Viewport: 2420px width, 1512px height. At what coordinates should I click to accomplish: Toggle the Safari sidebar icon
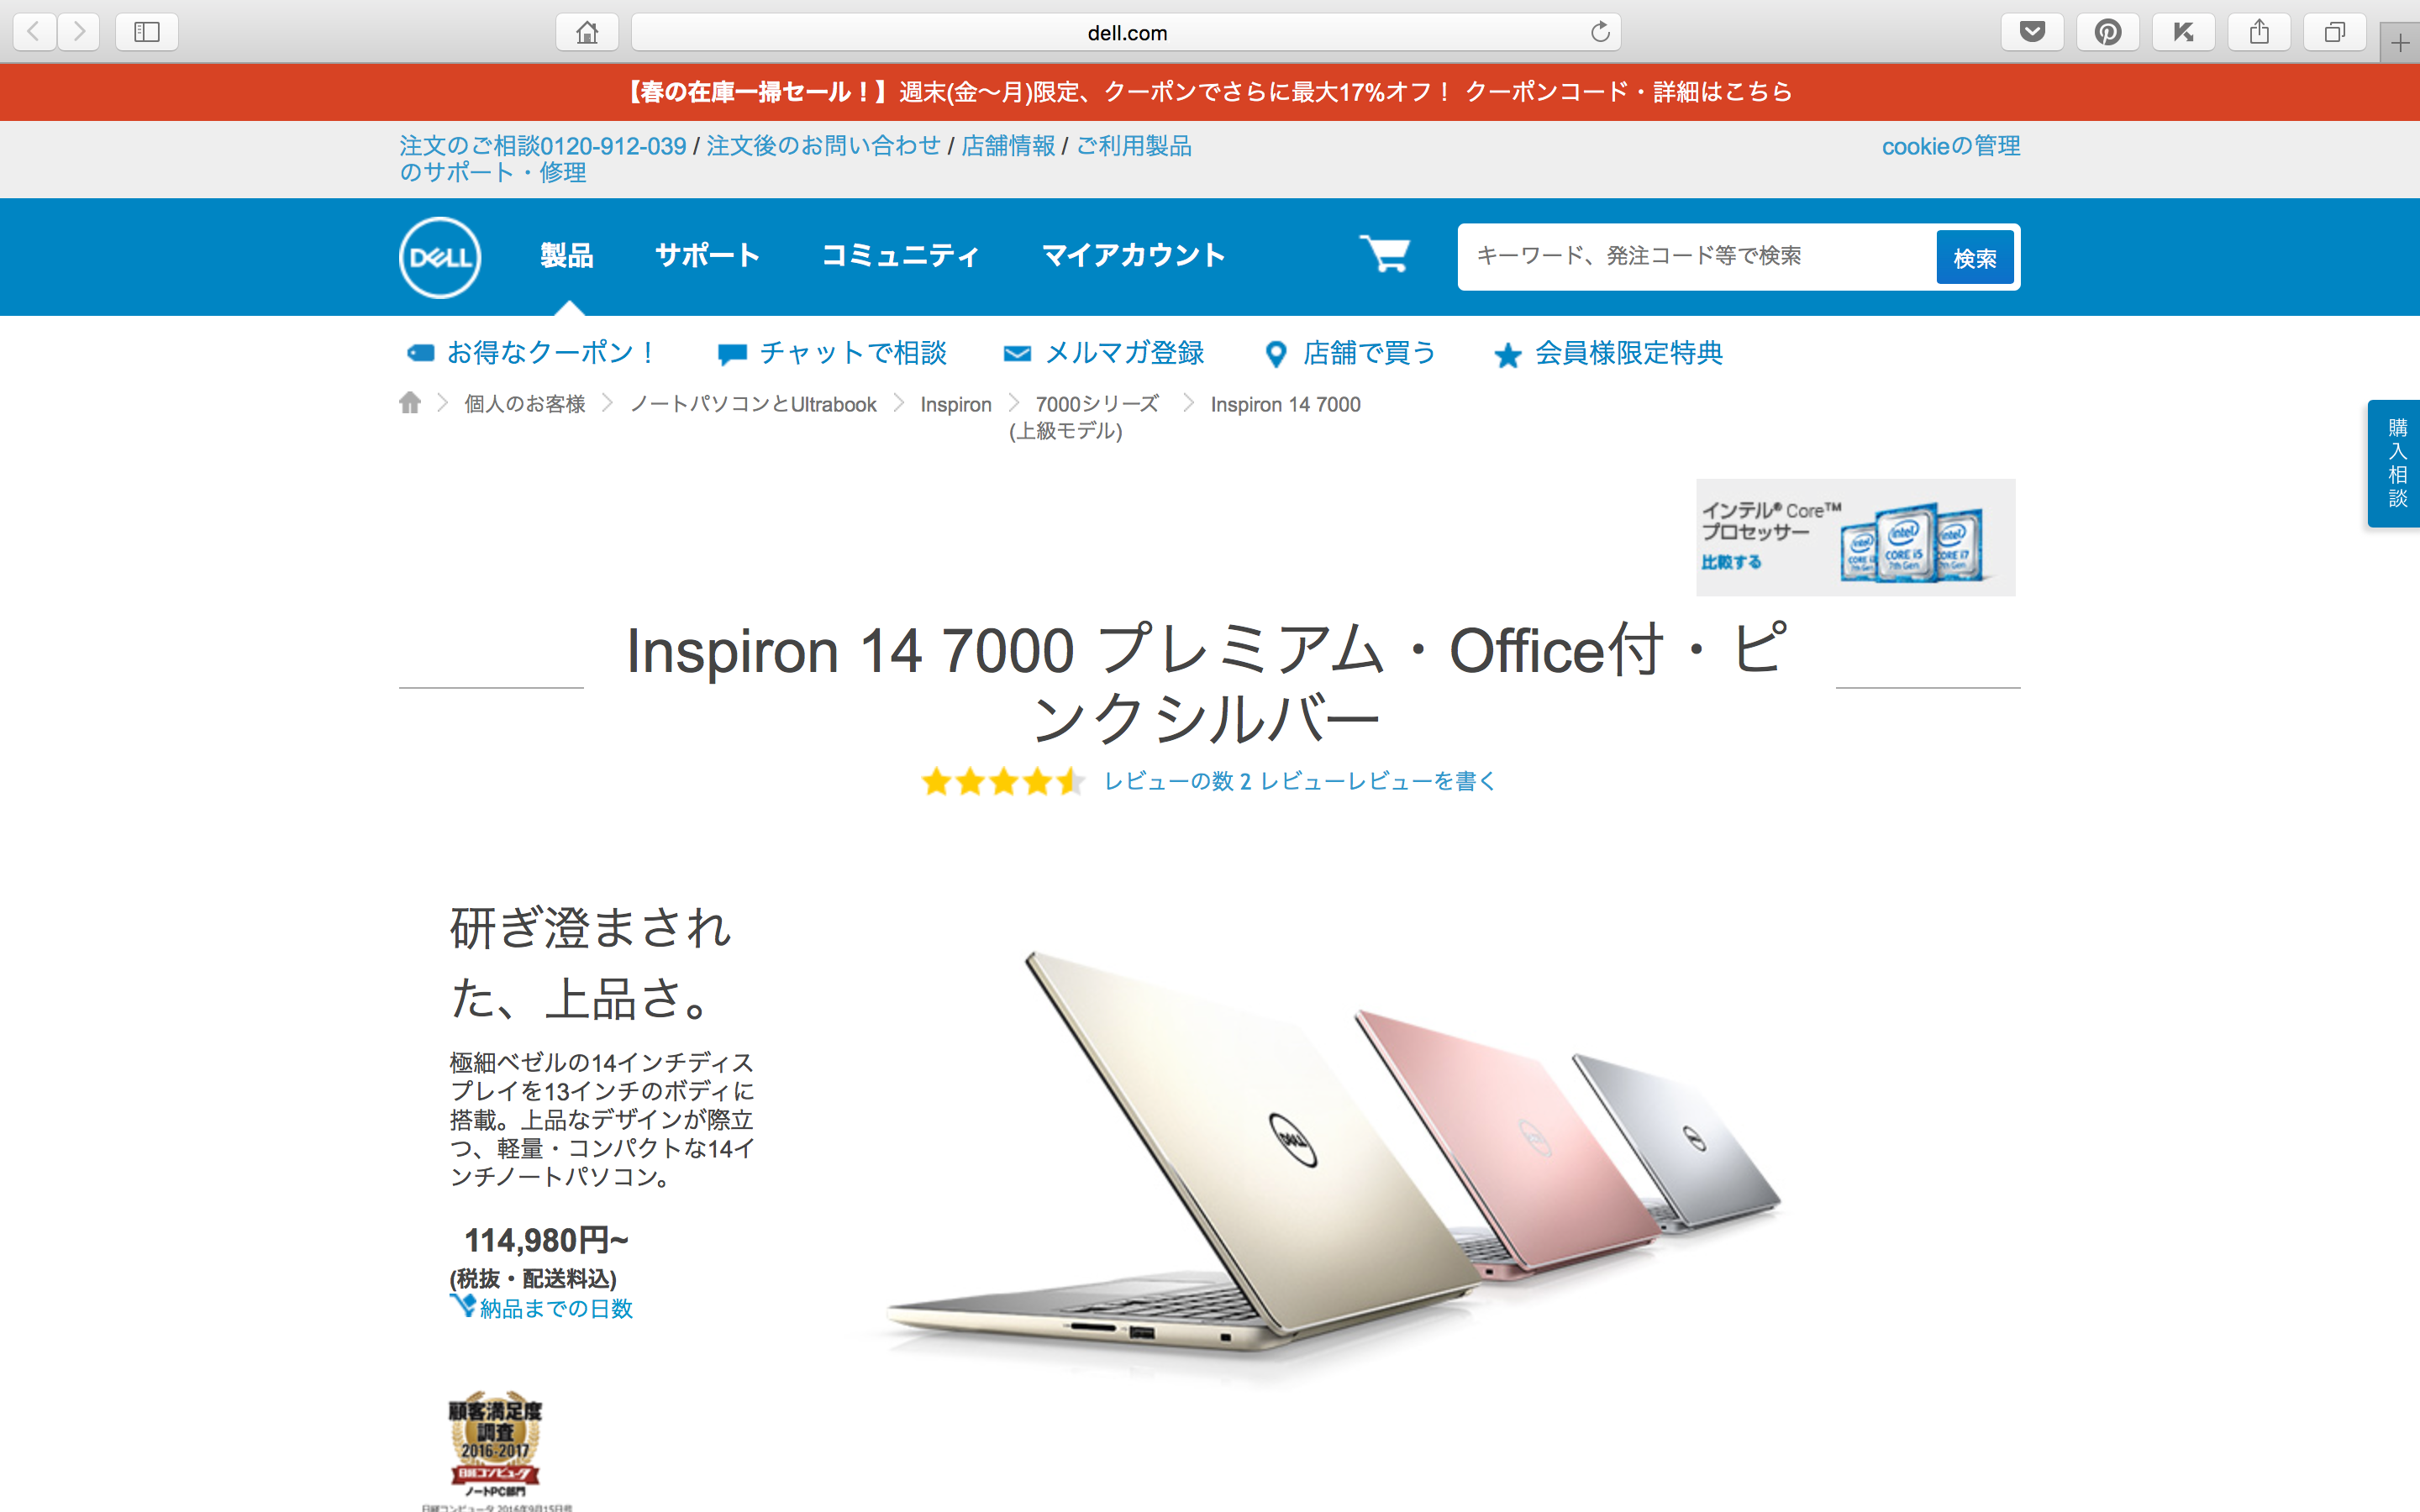point(147,32)
